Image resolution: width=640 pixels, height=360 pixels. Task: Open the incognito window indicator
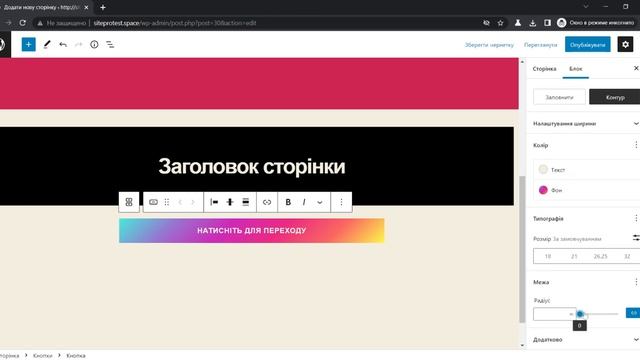click(x=596, y=23)
